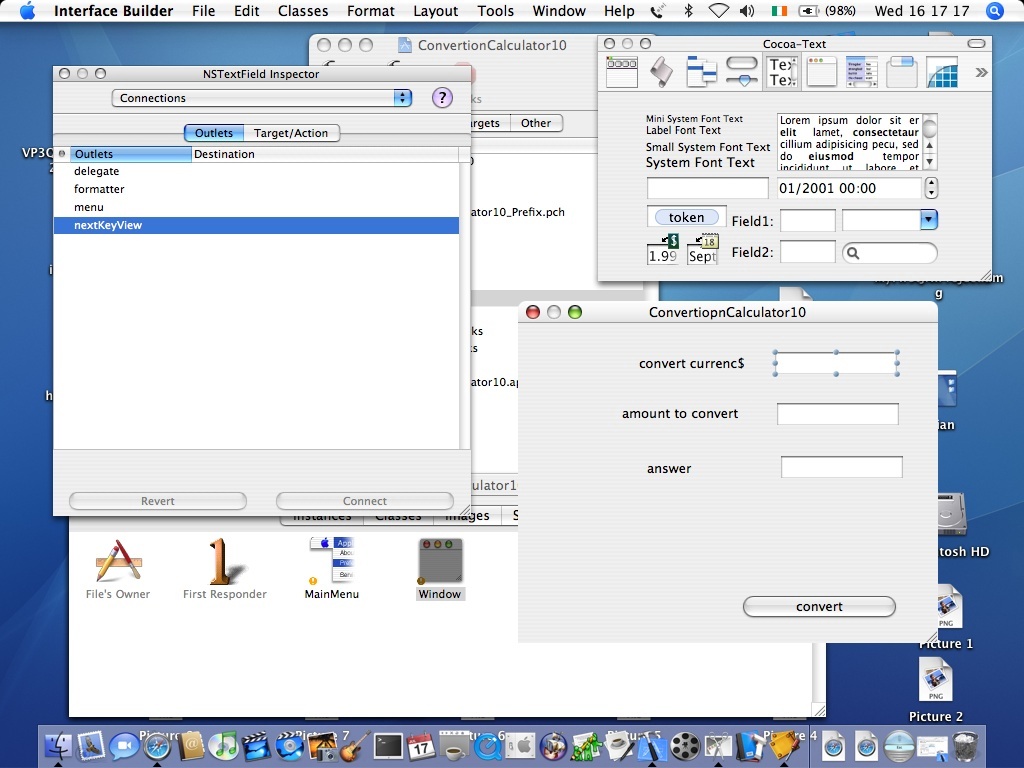Select the nextKeyView outlet row
The width and height of the screenshot is (1024, 768).
tap(257, 225)
